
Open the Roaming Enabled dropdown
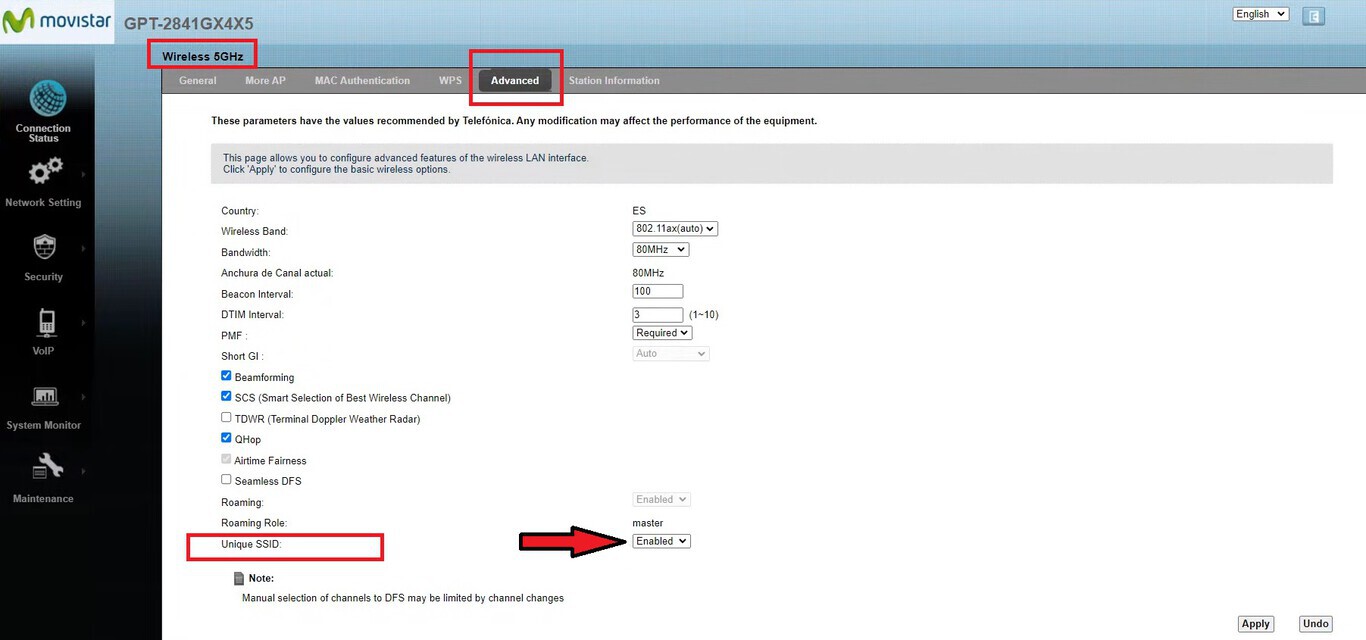(662, 499)
